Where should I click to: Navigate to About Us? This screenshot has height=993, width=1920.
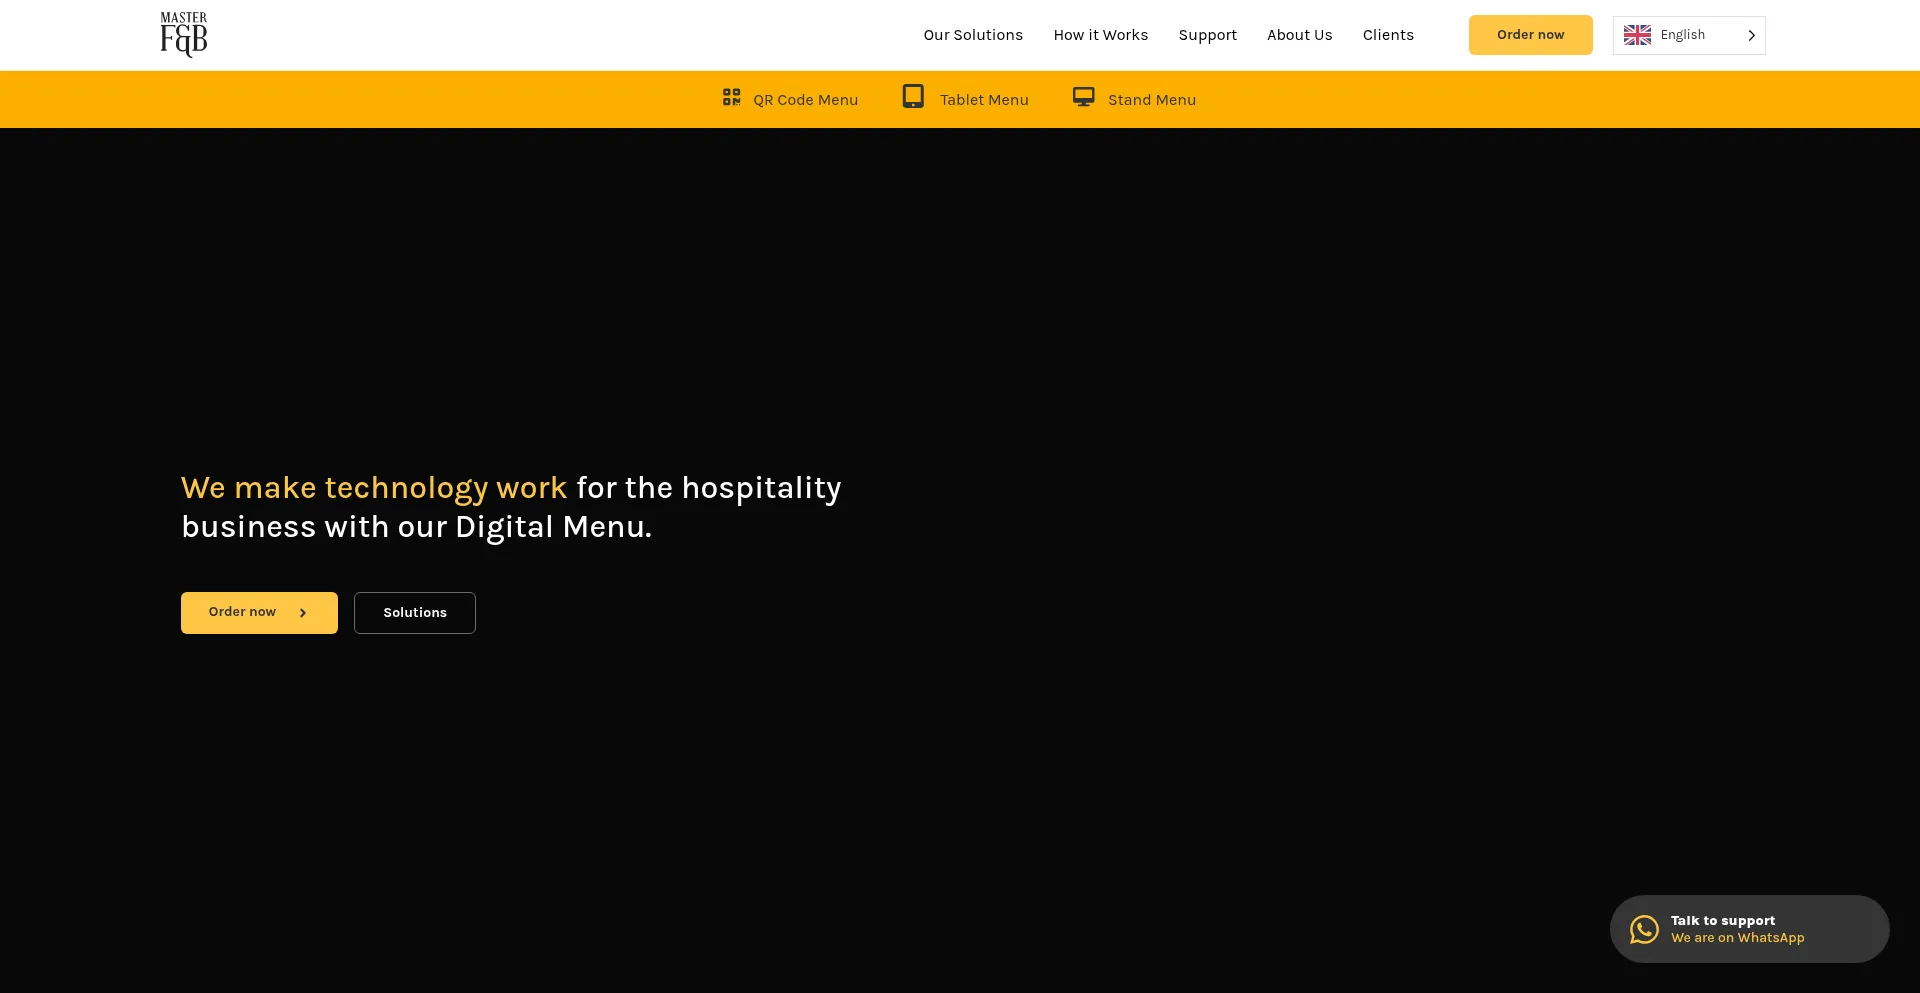[1299, 35]
